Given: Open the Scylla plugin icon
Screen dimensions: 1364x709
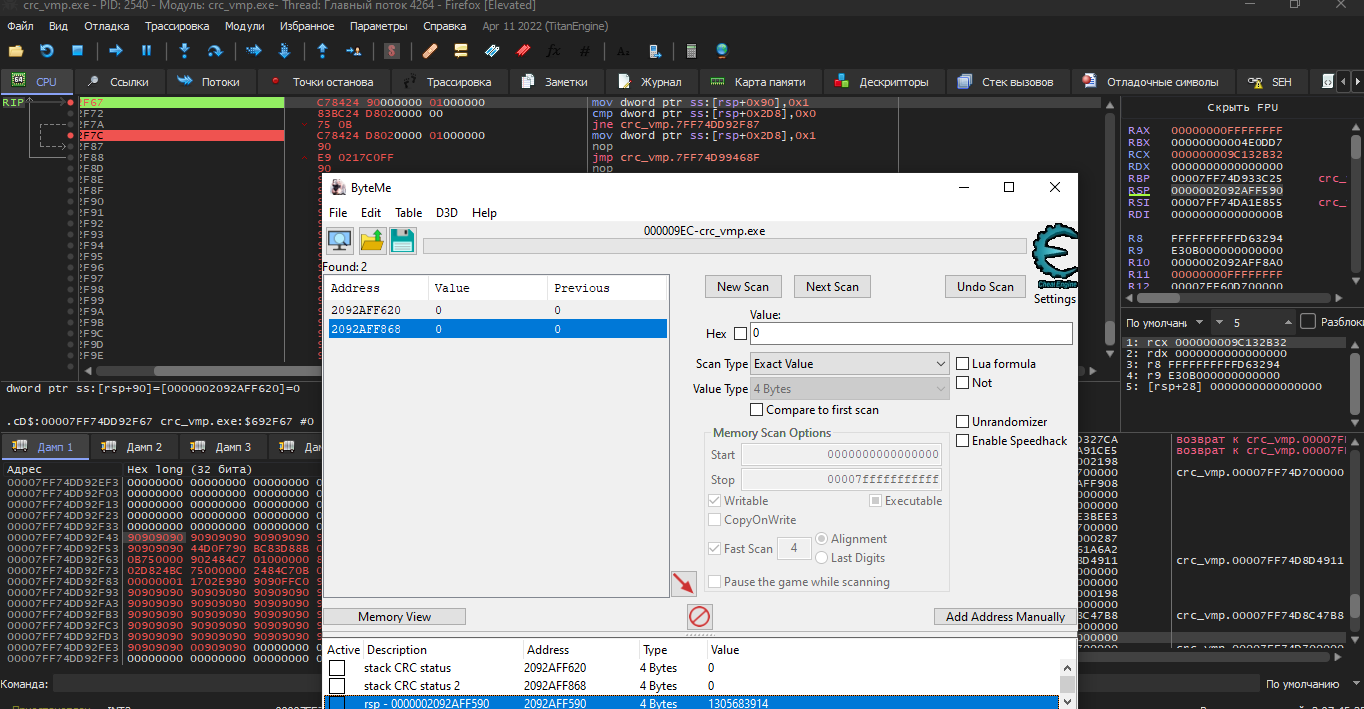Looking at the screenshot, I should (x=392, y=50).
